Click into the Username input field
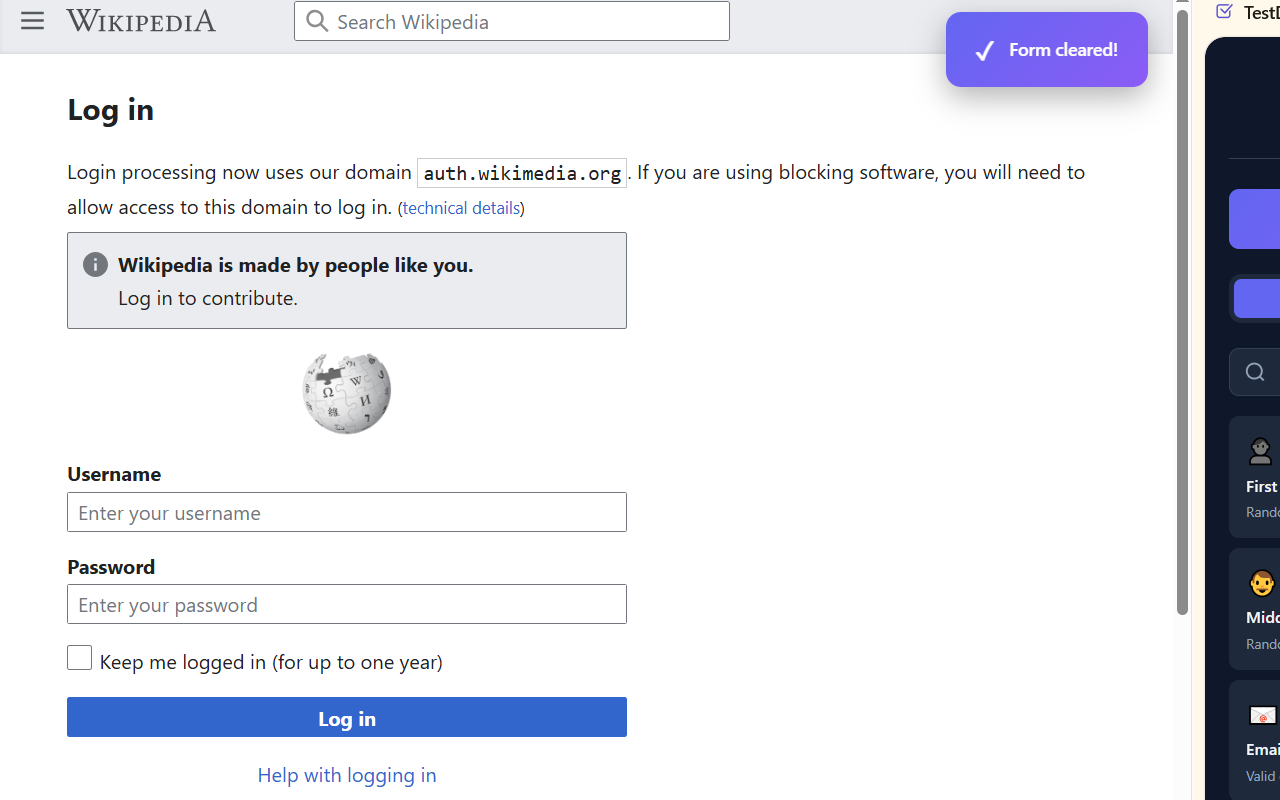Image resolution: width=1280 pixels, height=800 pixels. 347,512
